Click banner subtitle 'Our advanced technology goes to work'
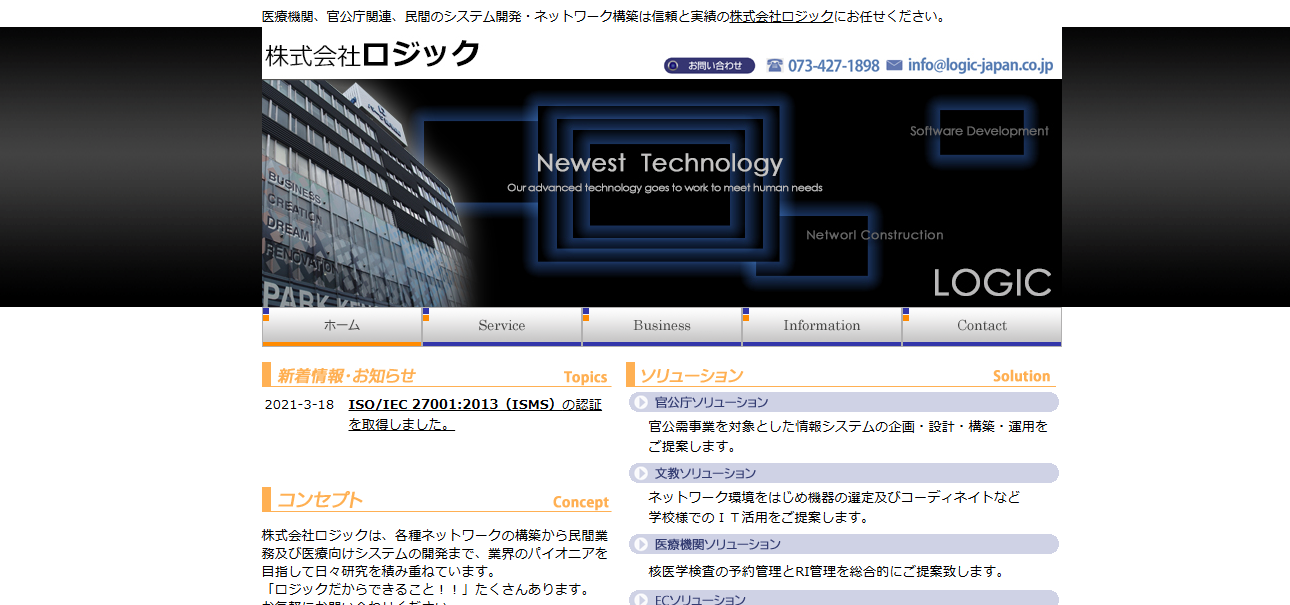1290x605 pixels. click(x=664, y=188)
